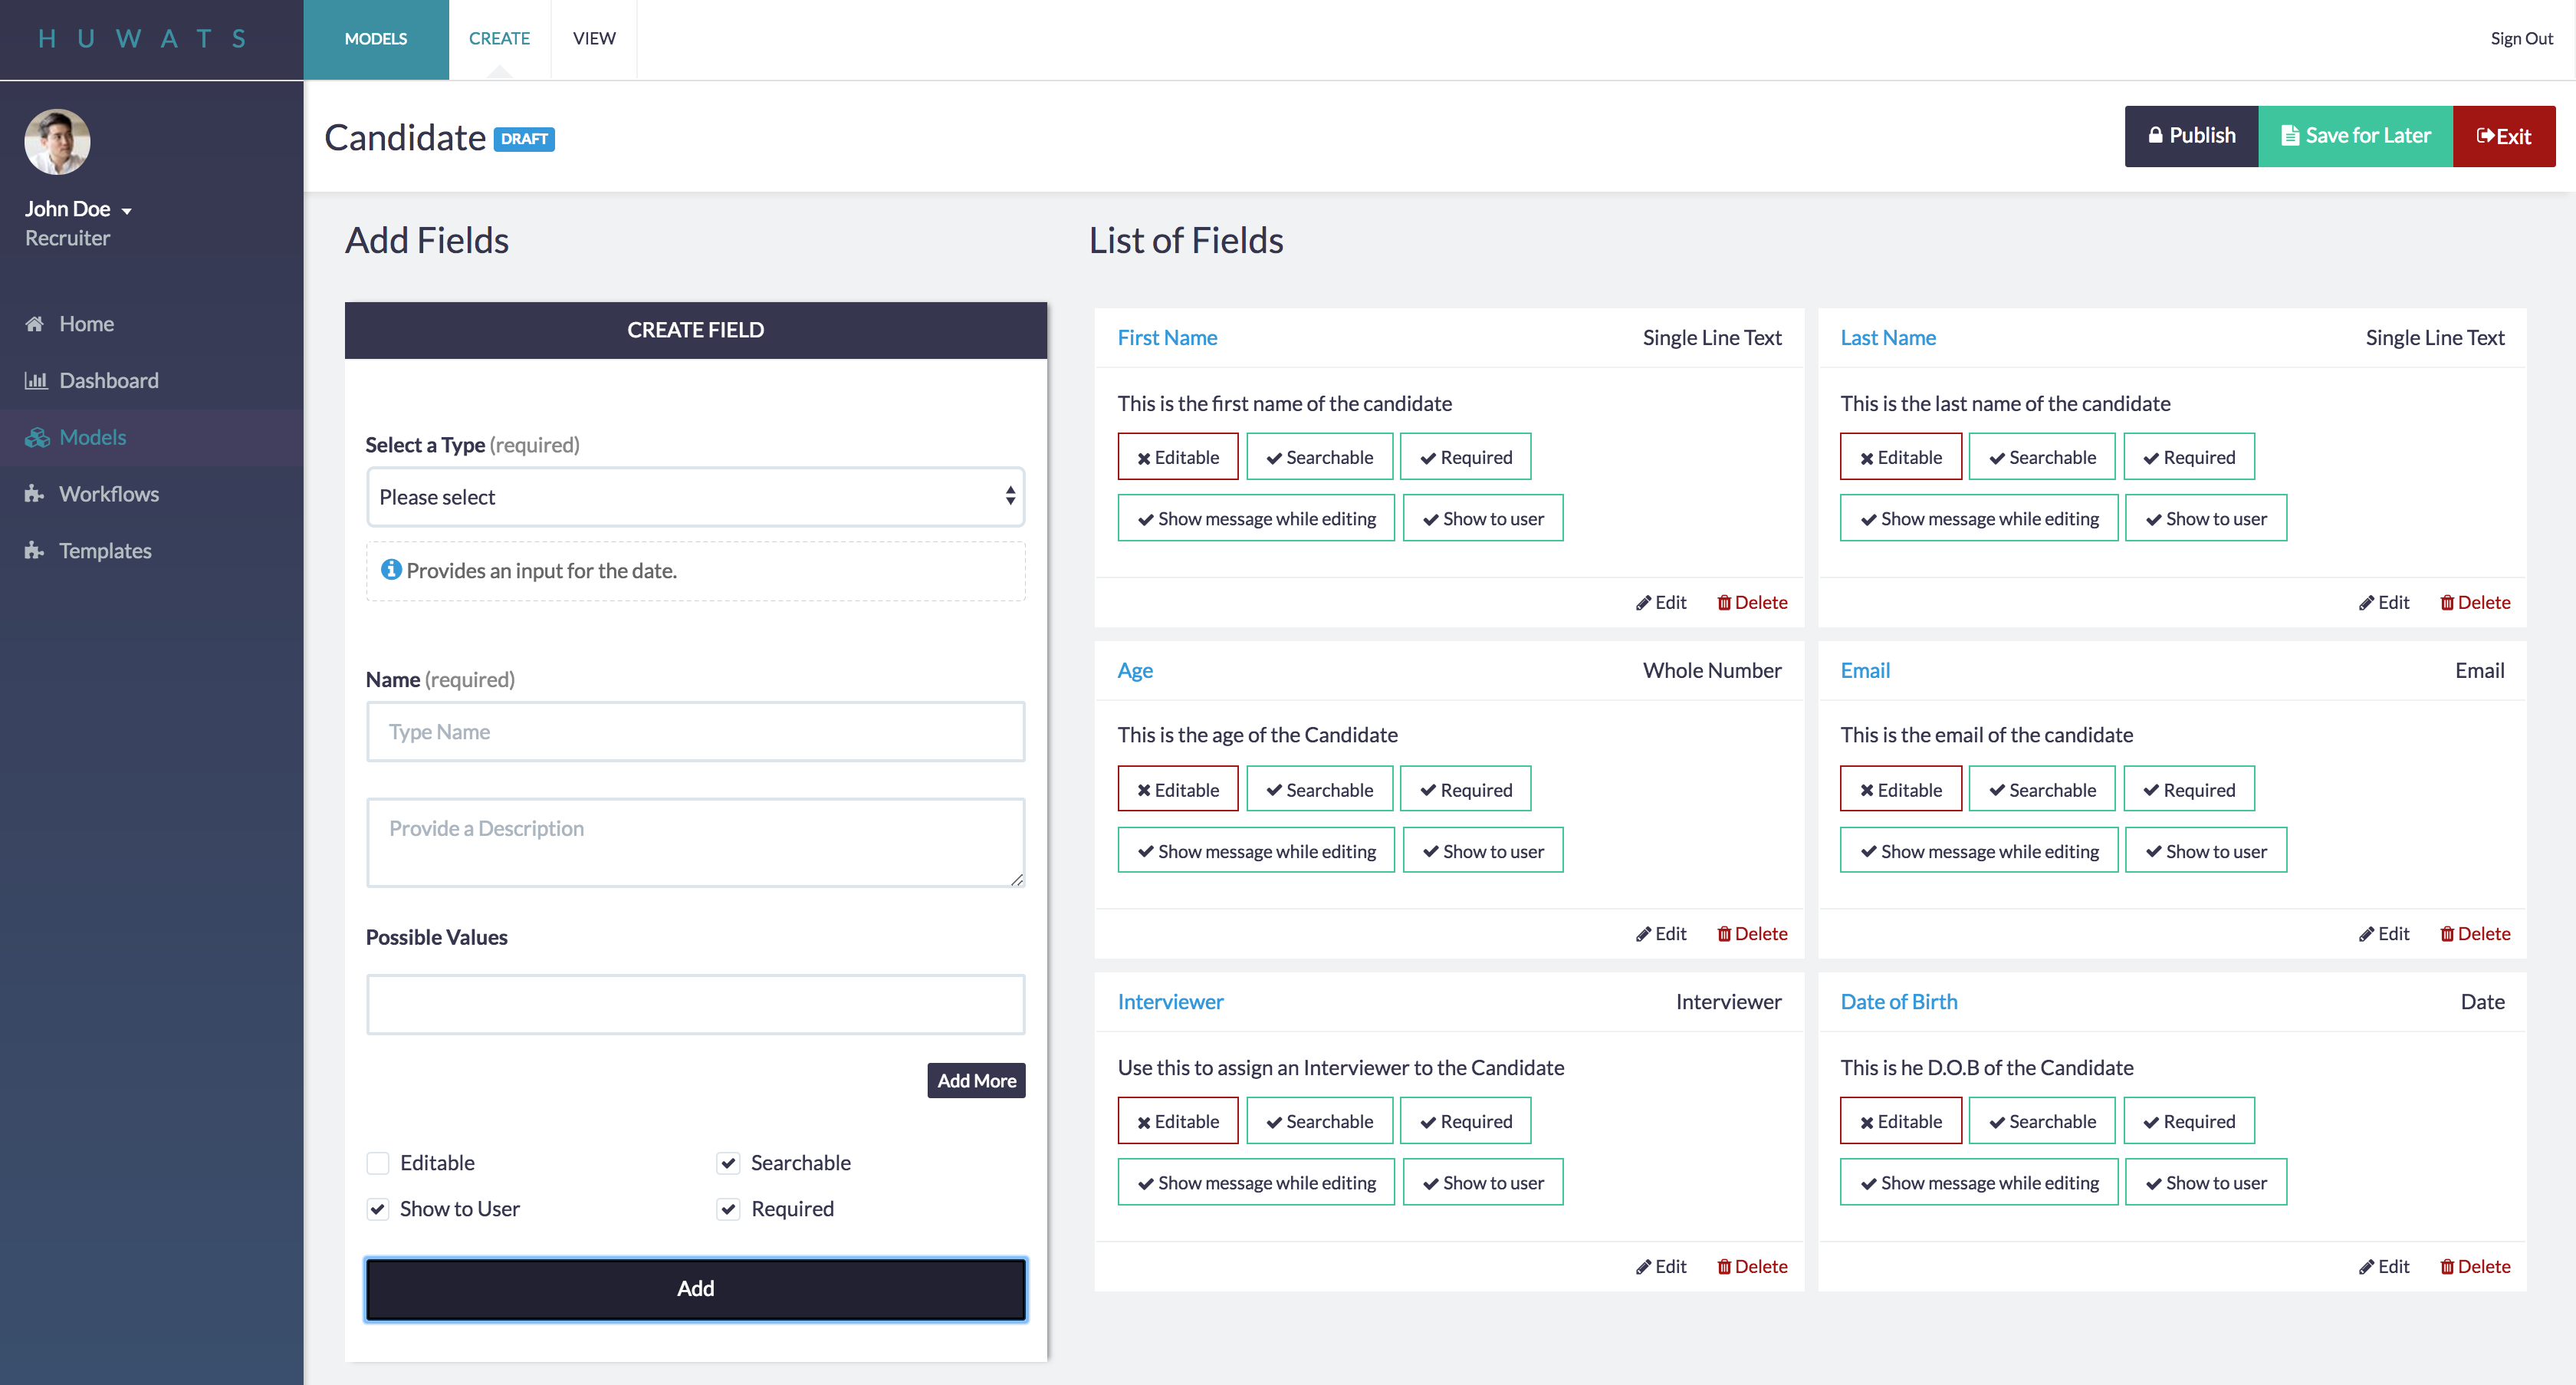The height and width of the screenshot is (1385, 2576).
Task: Click the Sign Out link
Action: point(2521,39)
